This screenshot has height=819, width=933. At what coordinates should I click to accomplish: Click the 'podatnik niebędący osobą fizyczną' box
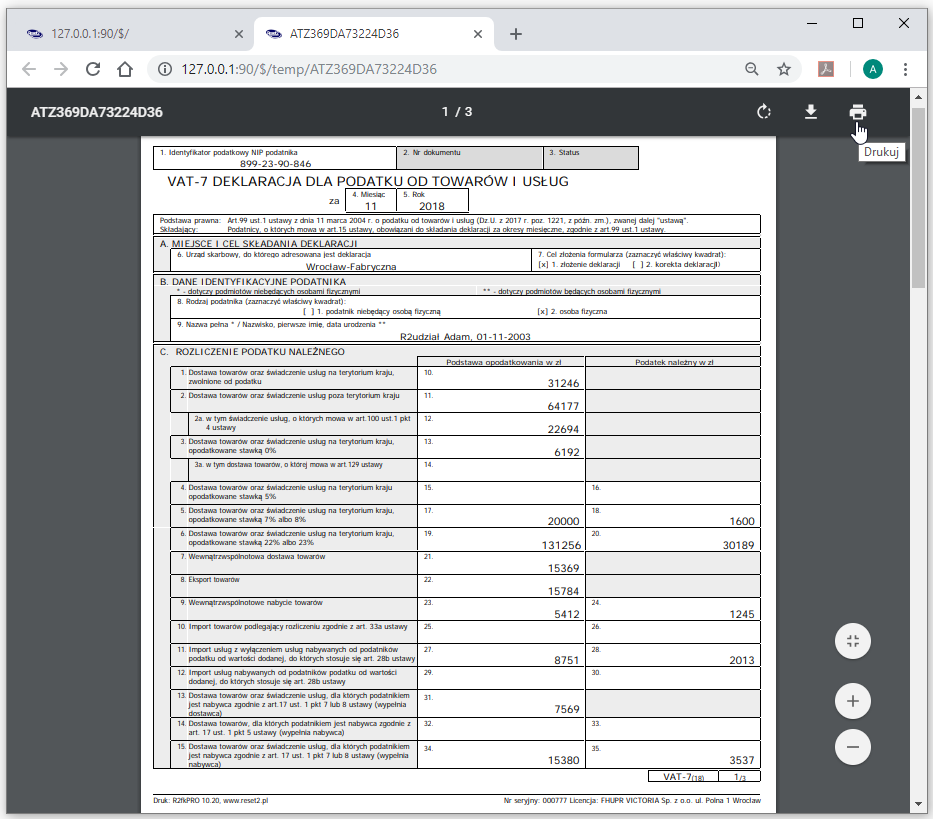click(x=308, y=311)
